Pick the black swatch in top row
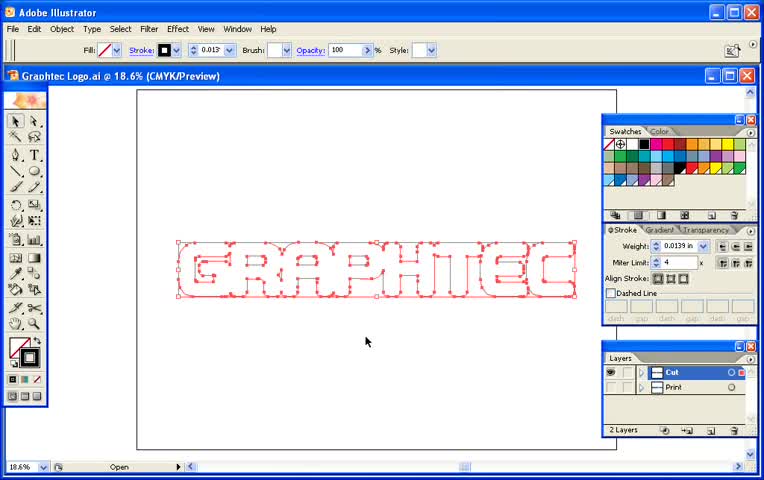The width and height of the screenshot is (764, 480). [x=644, y=144]
